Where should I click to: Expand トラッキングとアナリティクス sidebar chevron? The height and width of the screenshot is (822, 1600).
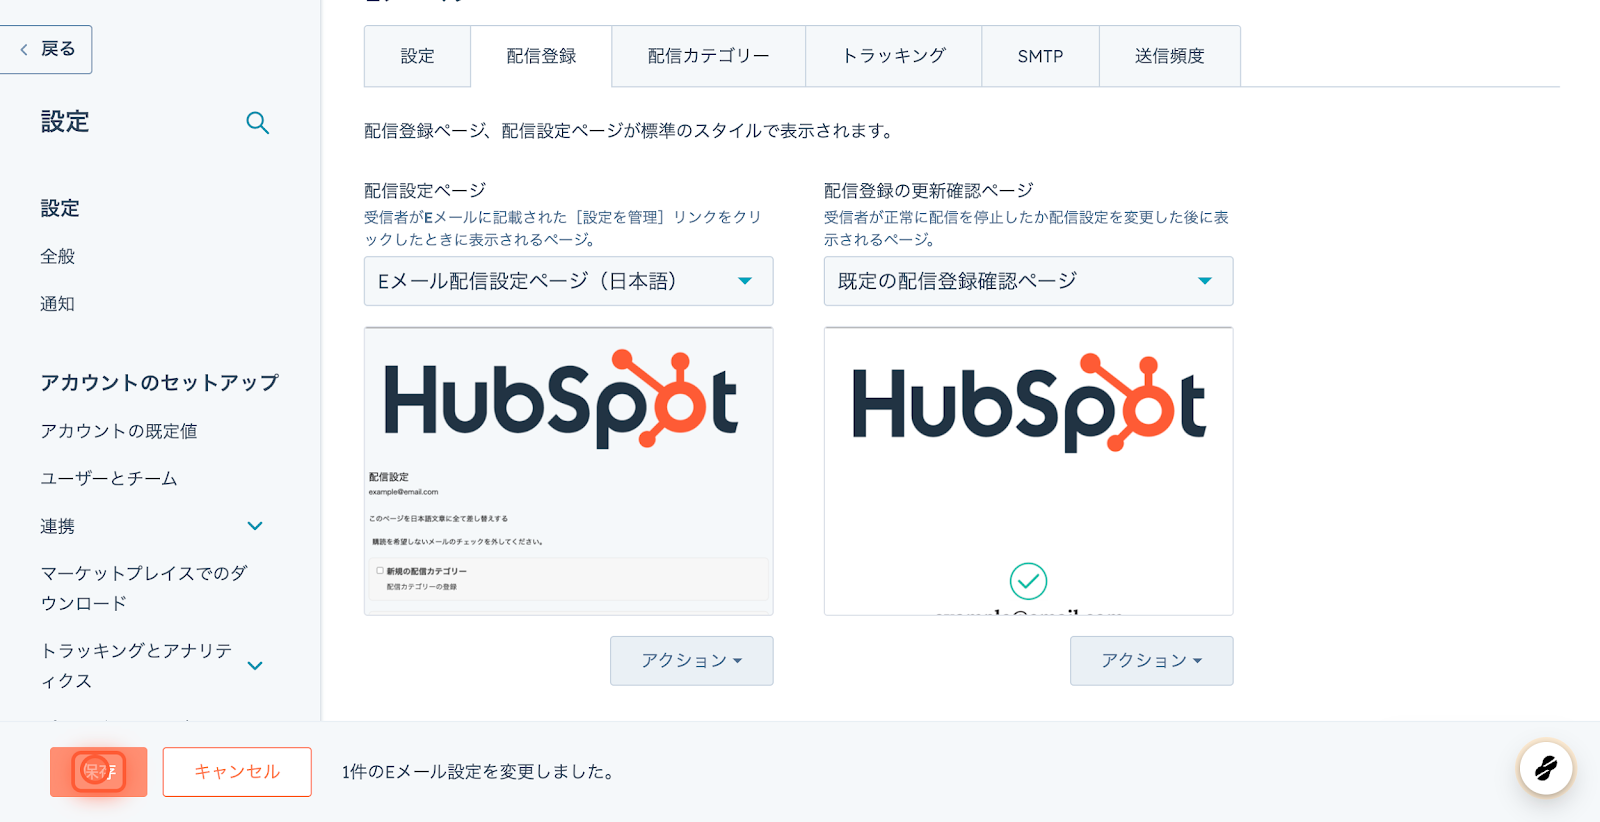[x=255, y=666]
